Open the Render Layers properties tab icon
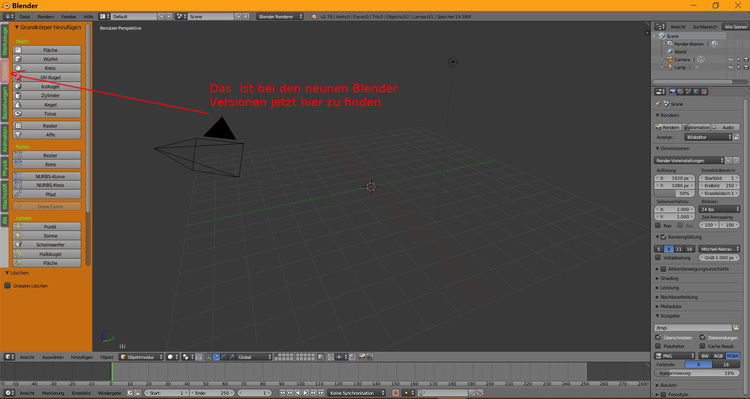Screen dimensions: 750x399 (x=681, y=92)
